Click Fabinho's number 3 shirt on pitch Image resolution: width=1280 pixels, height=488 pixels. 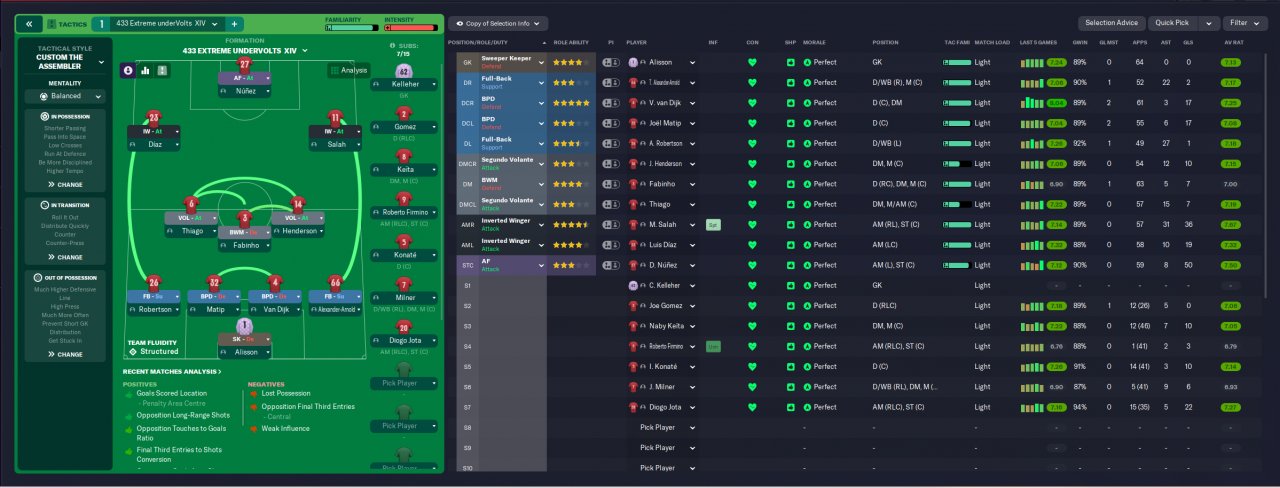[245, 217]
